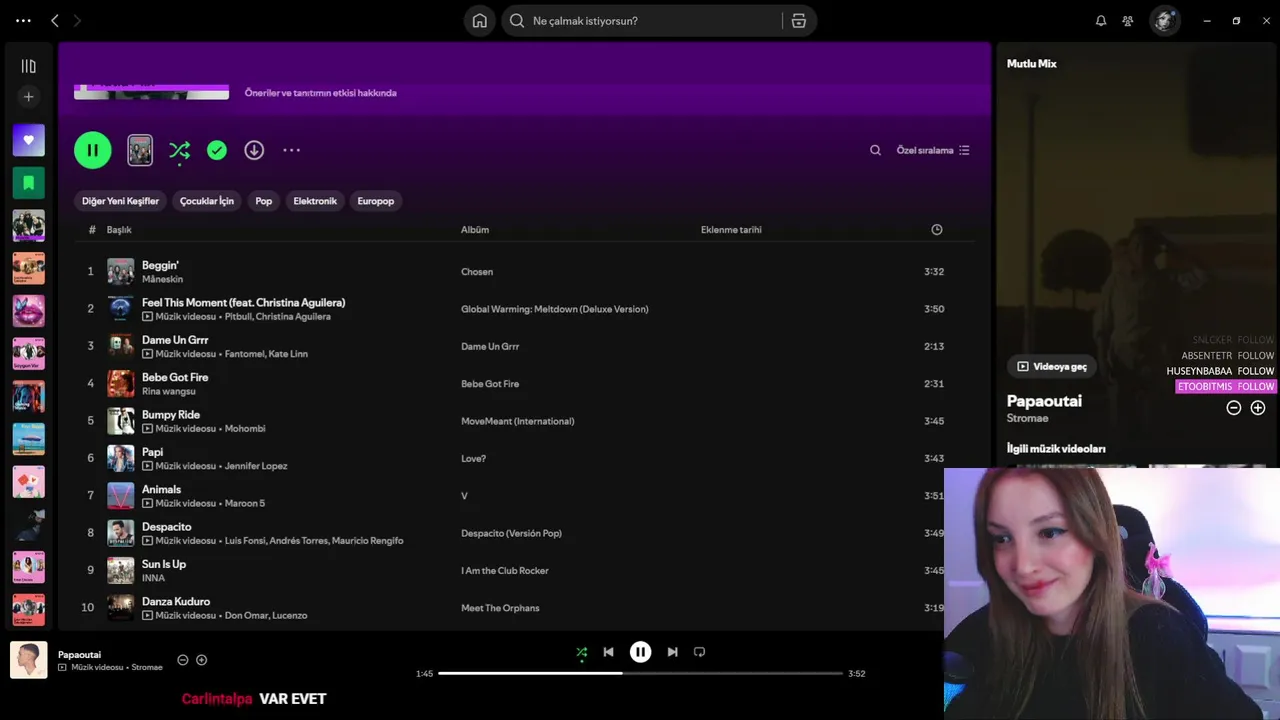1280x720 pixels.
Task: Open artist Måneskin link
Action: 162,279
